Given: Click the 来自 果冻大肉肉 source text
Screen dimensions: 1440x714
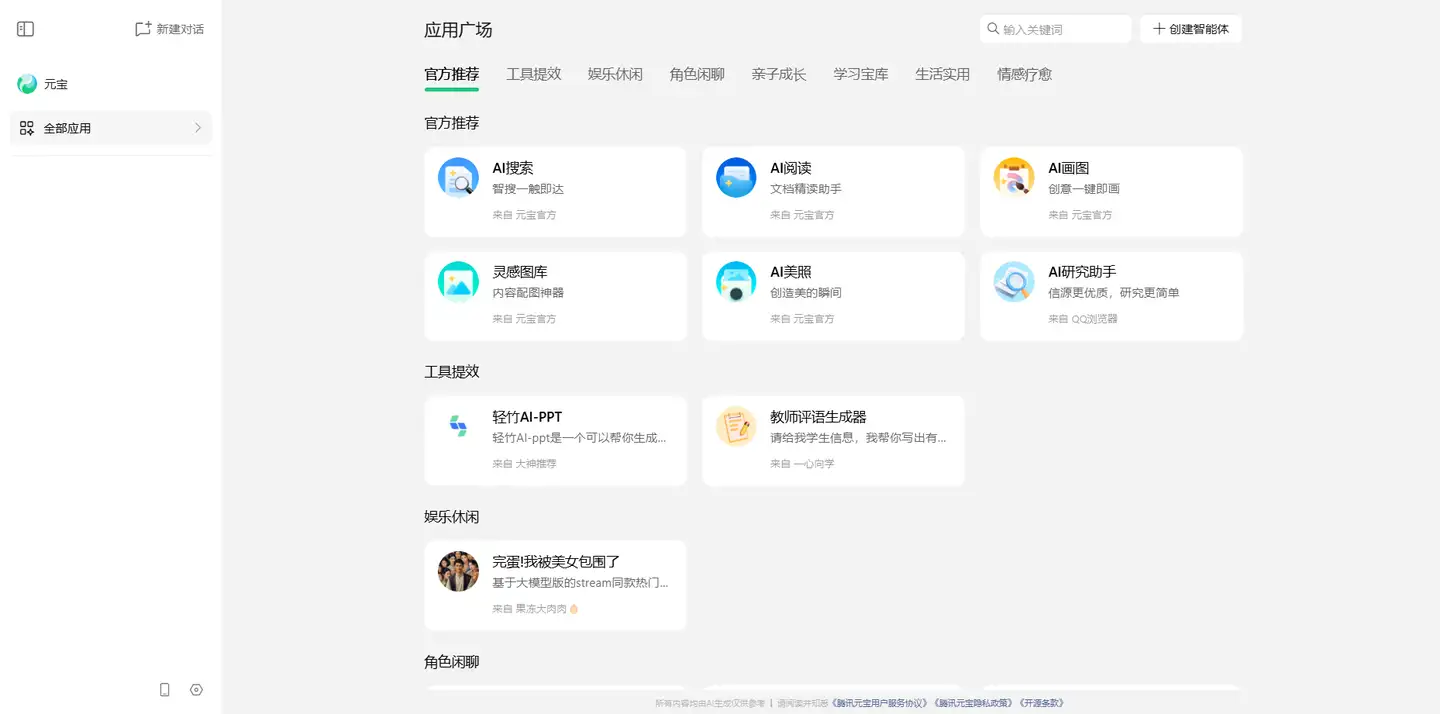Looking at the screenshot, I should [x=535, y=608].
